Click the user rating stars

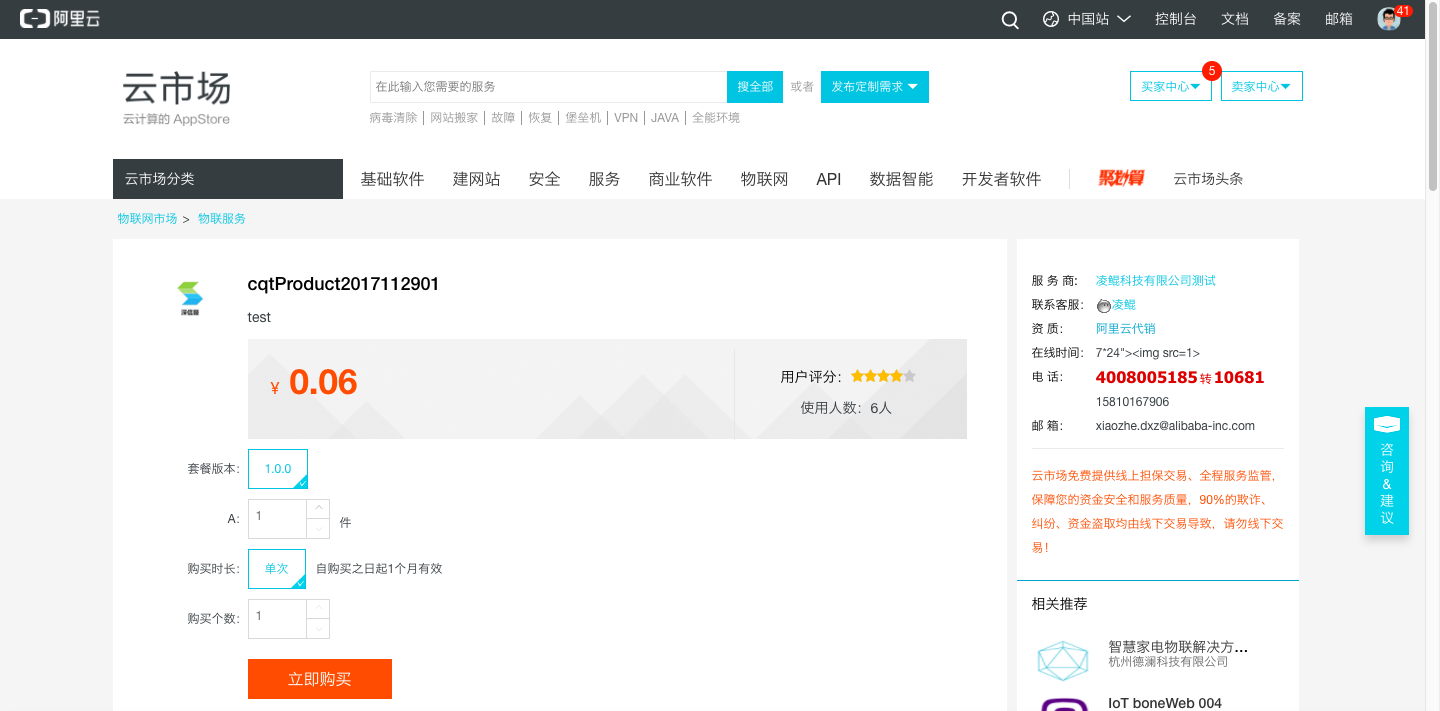point(883,377)
